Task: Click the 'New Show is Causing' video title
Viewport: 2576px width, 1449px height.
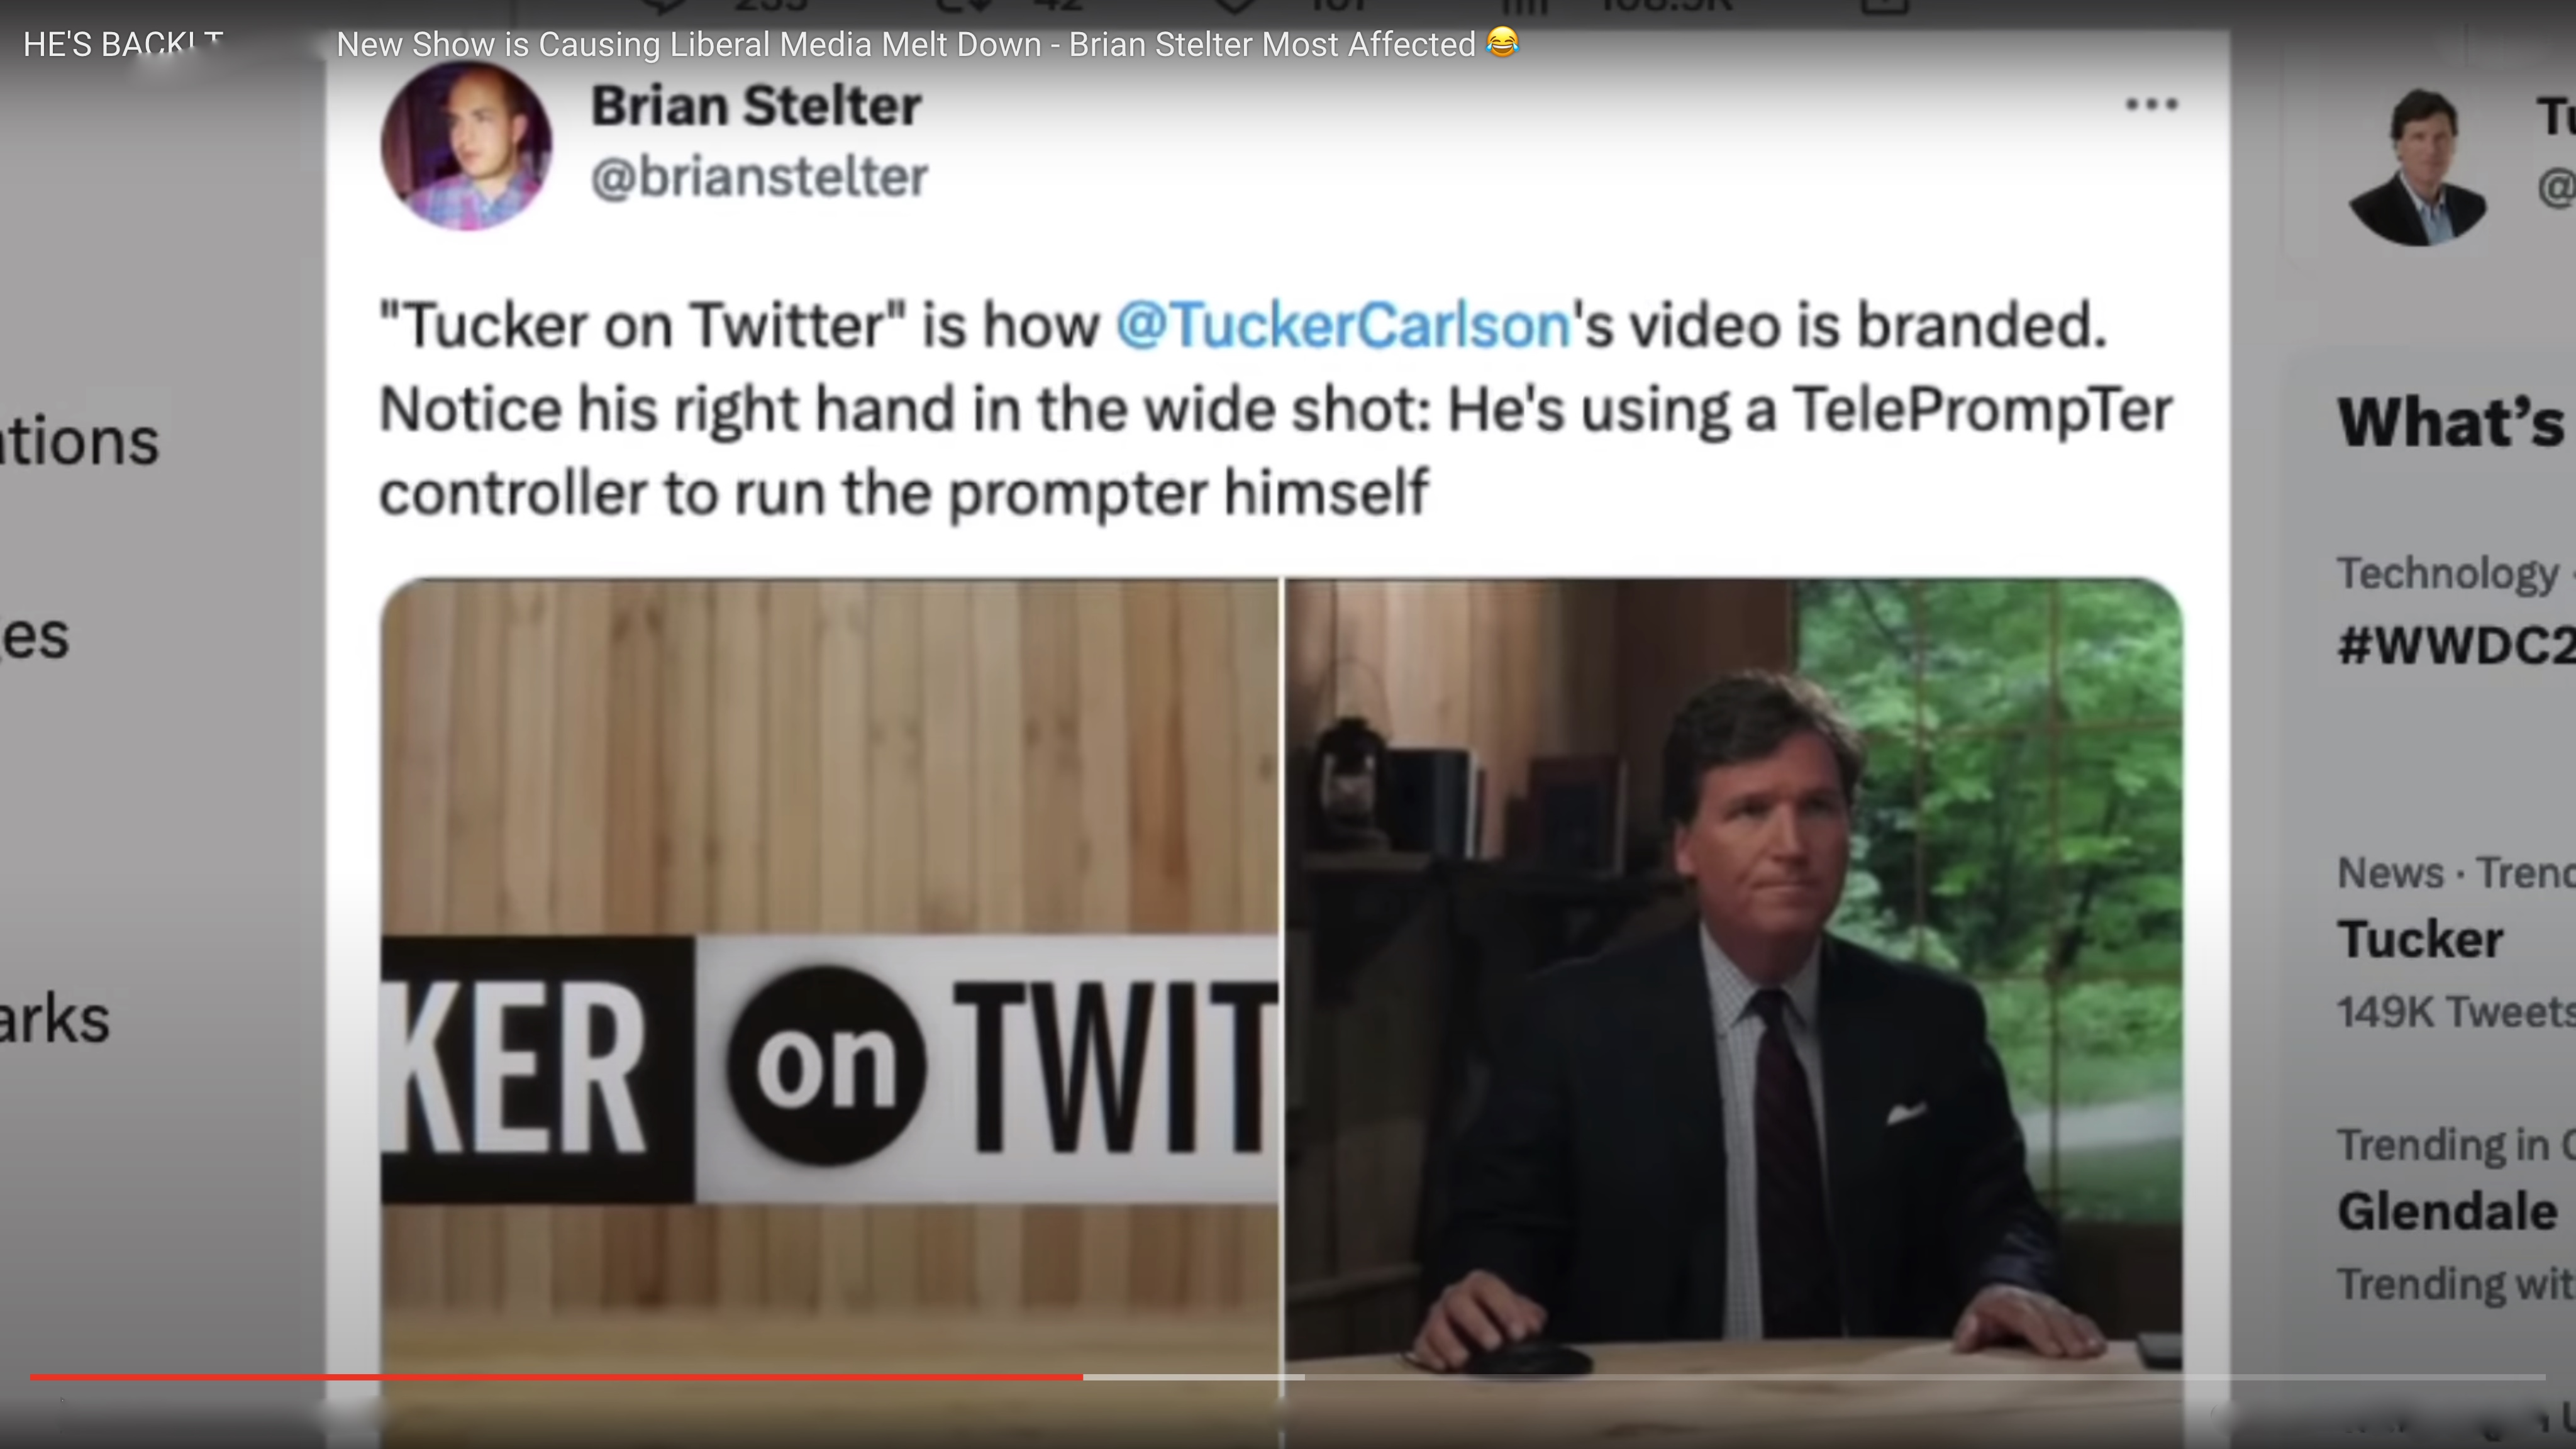Action: (x=906, y=44)
